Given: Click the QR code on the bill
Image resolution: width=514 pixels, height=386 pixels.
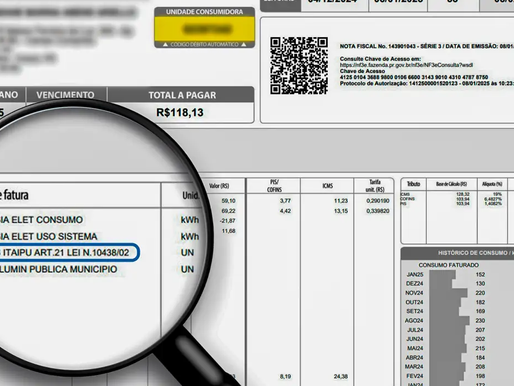Looking at the screenshot, I should pos(299,65).
